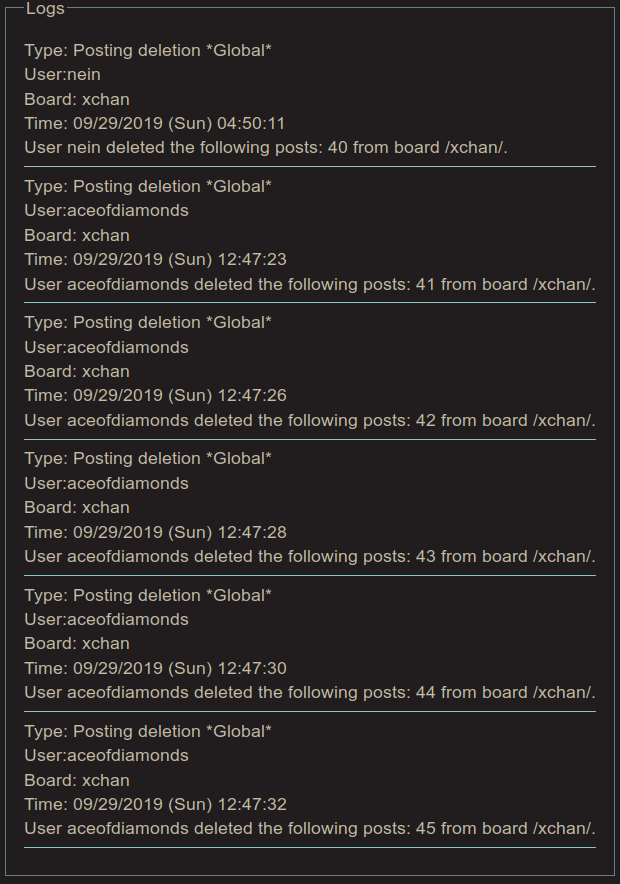
Task: Click first 'Type: Posting deletion *Global*' heading
Action: tap(148, 50)
